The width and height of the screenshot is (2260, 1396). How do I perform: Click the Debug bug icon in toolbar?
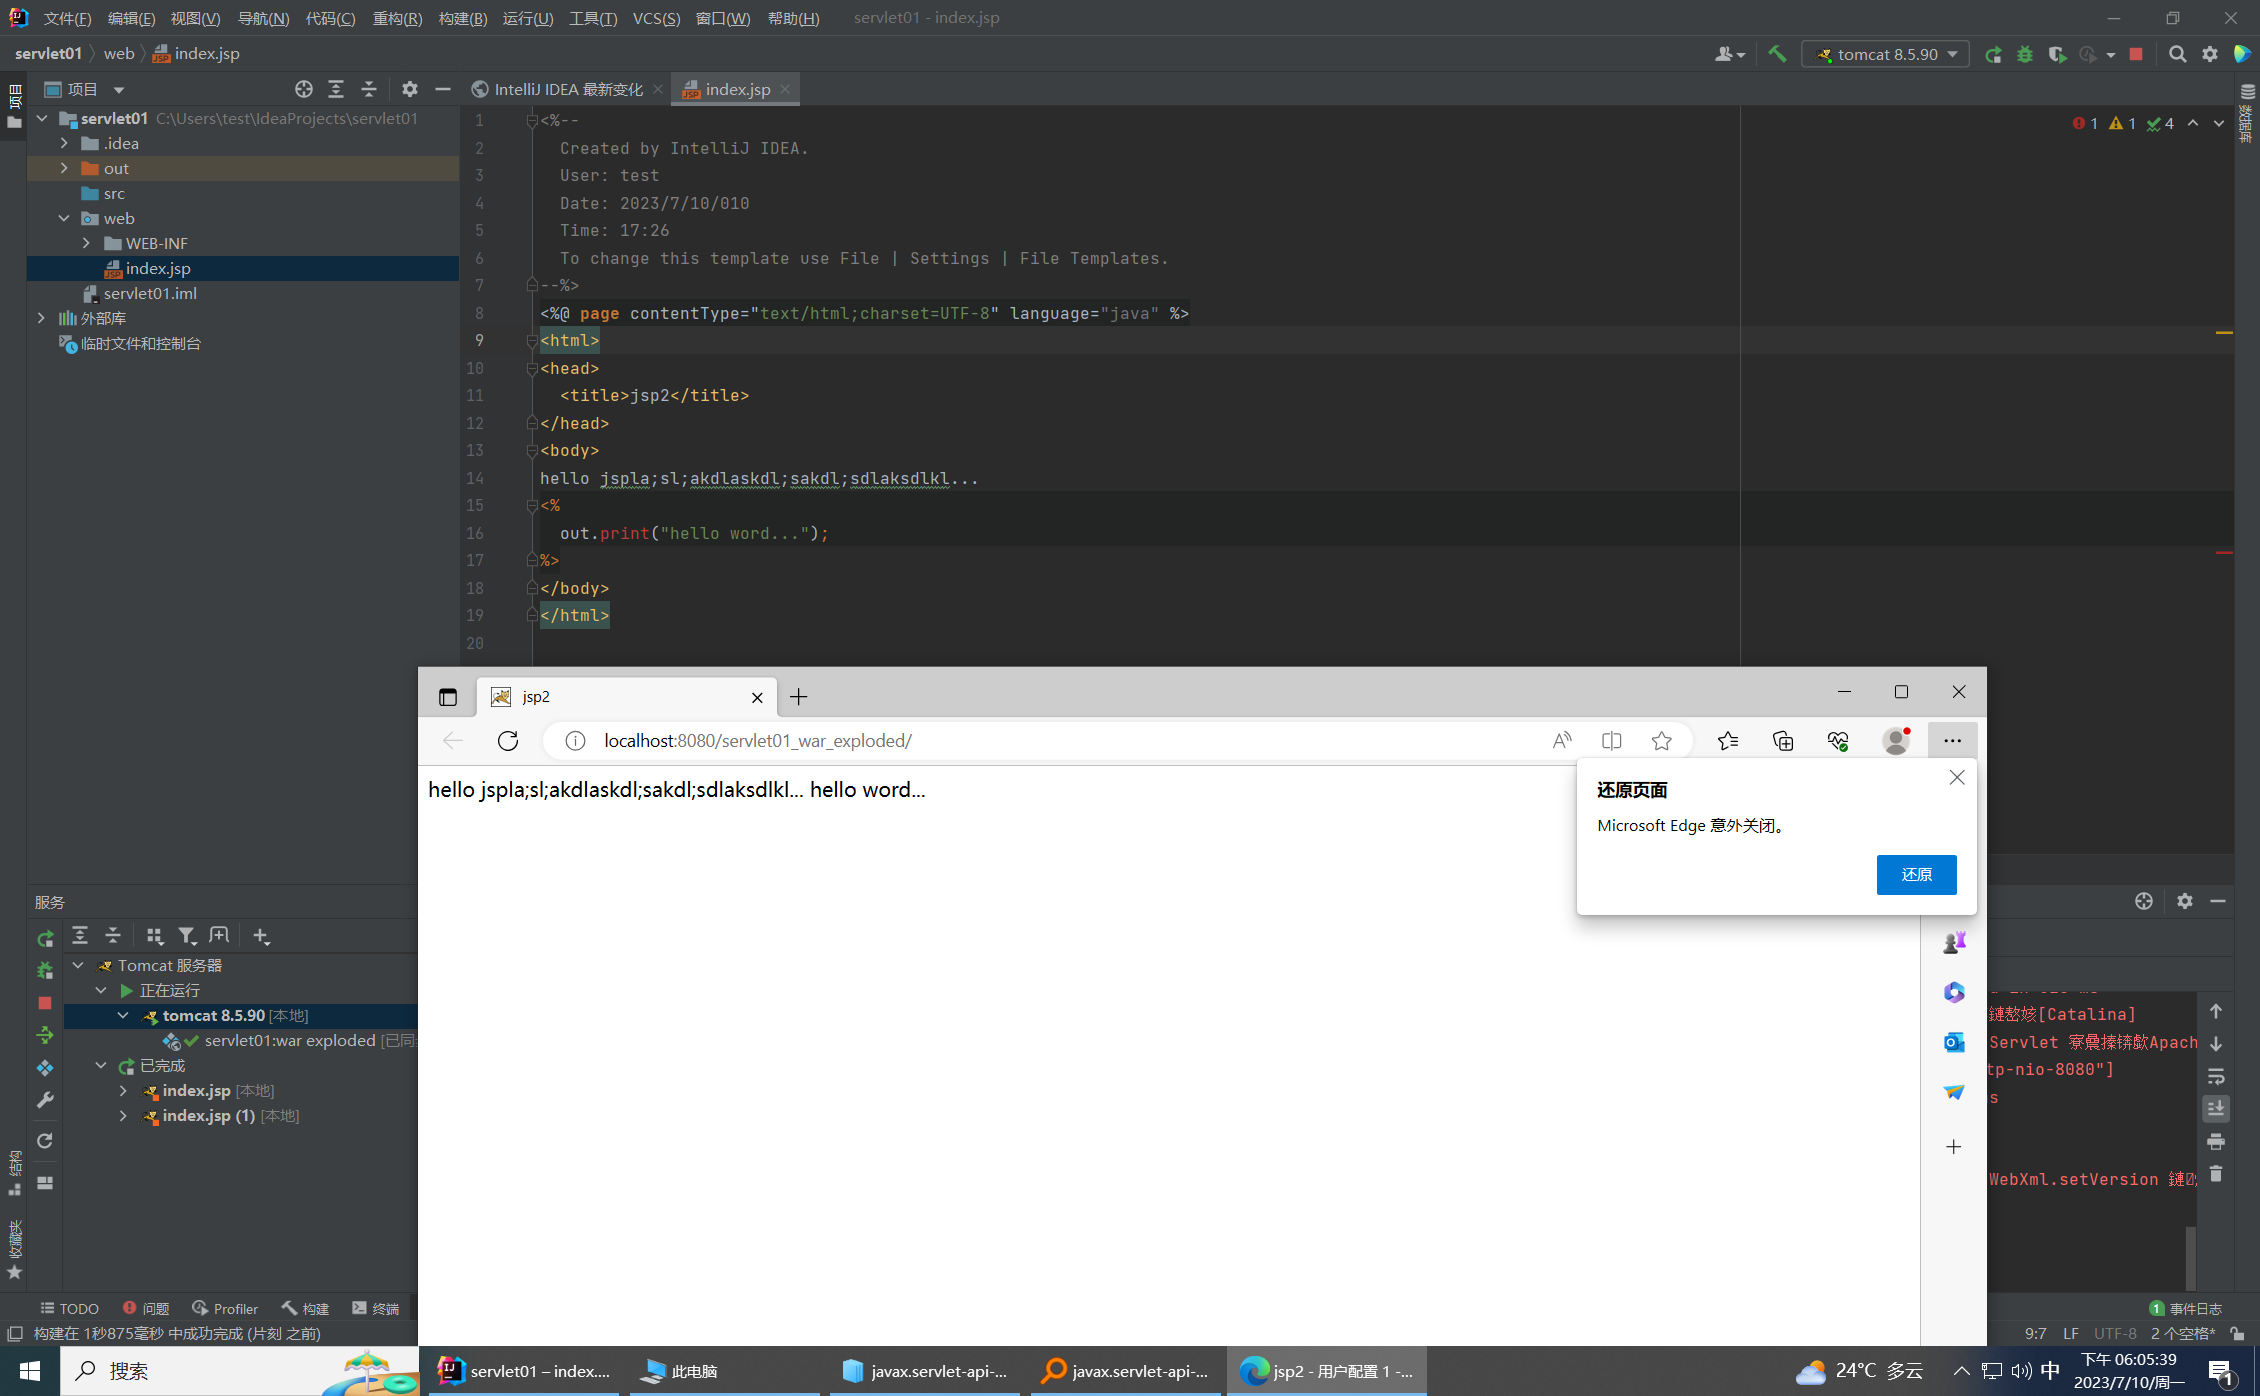coord(2025,54)
